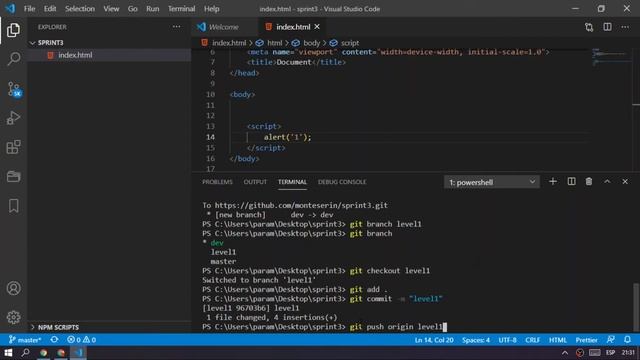Open the Explorer view in activity bar

tap(13, 30)
